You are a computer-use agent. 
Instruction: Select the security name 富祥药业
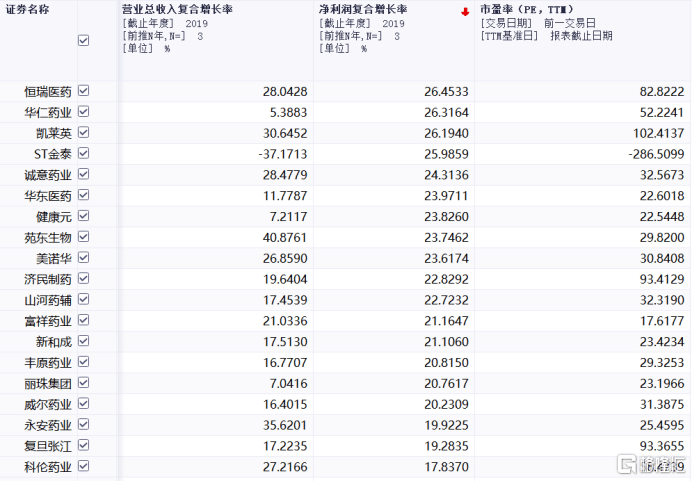pos(48,321)
